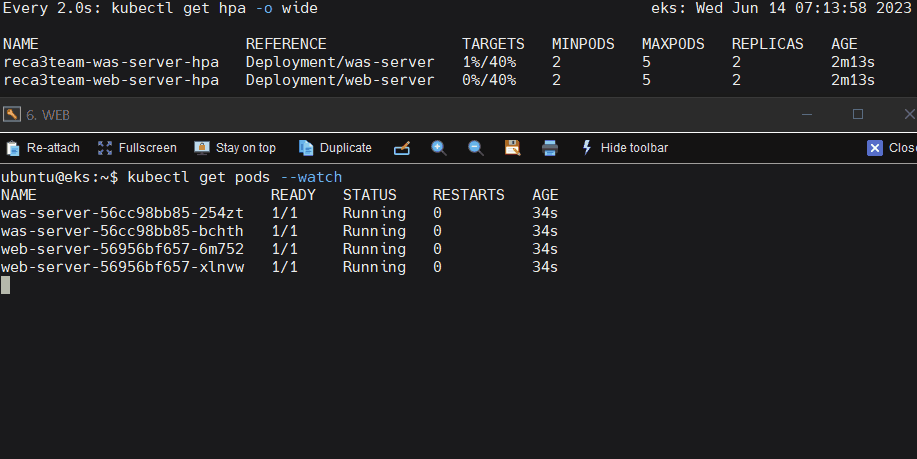Image resolution: width=917 pixels, height=459 pixels.
Task: Save terminal output with the floppy icon
Action: (512, 148)
